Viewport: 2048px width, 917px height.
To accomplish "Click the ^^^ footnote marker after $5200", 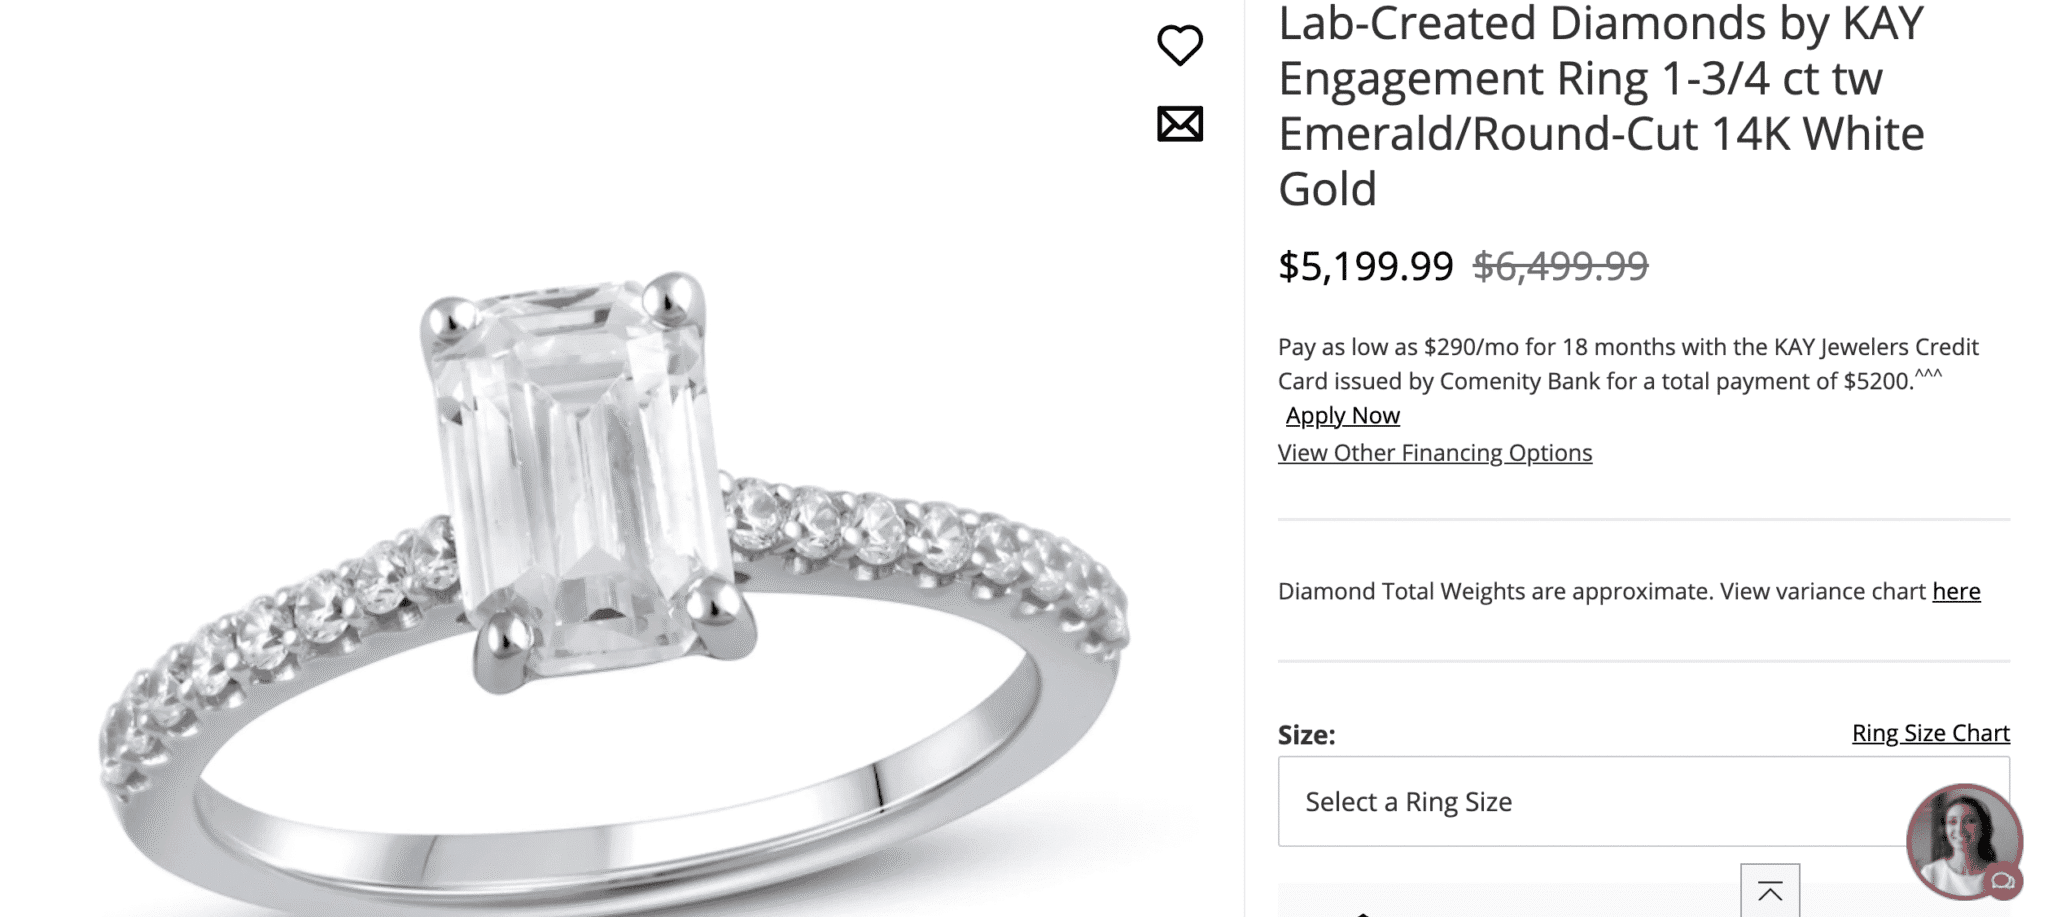I will (x=1928, y=374).
